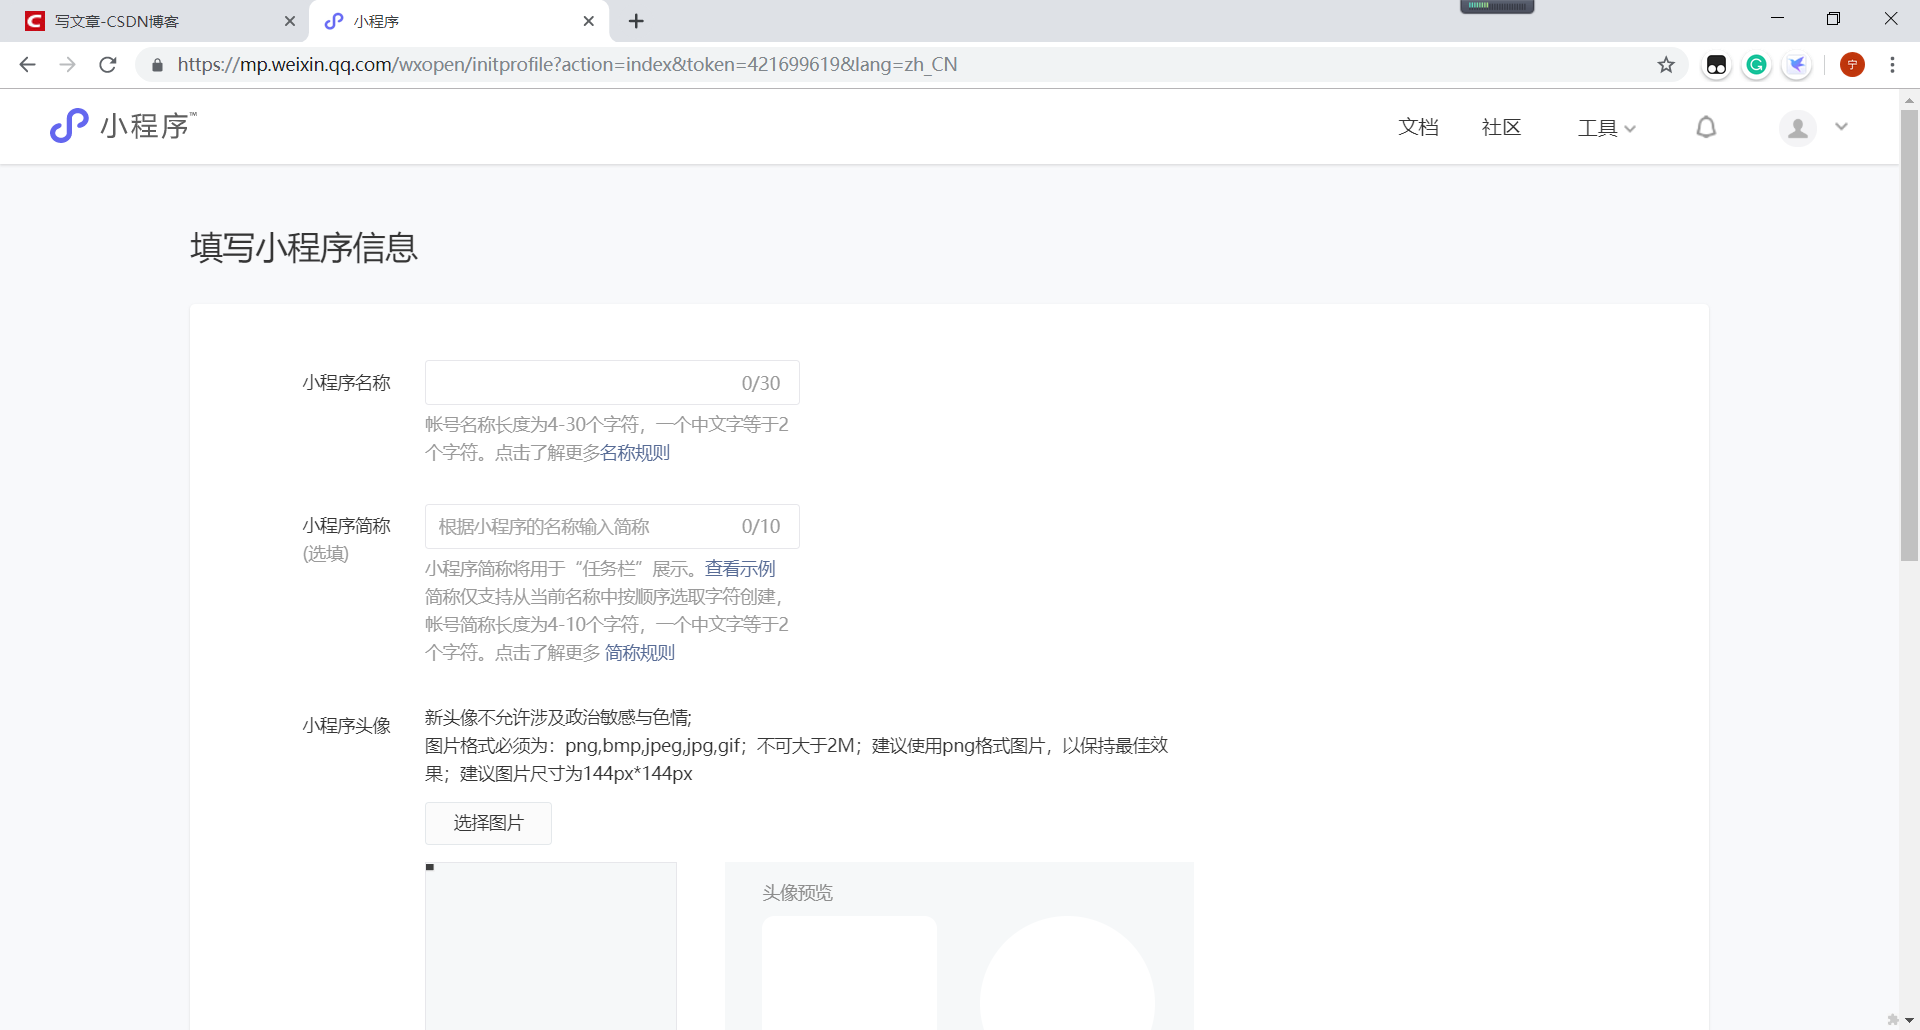Viewport: 1920px width, 1030px height.
Task: Click the 小程序头像 label
Action: tap(346, 726)
